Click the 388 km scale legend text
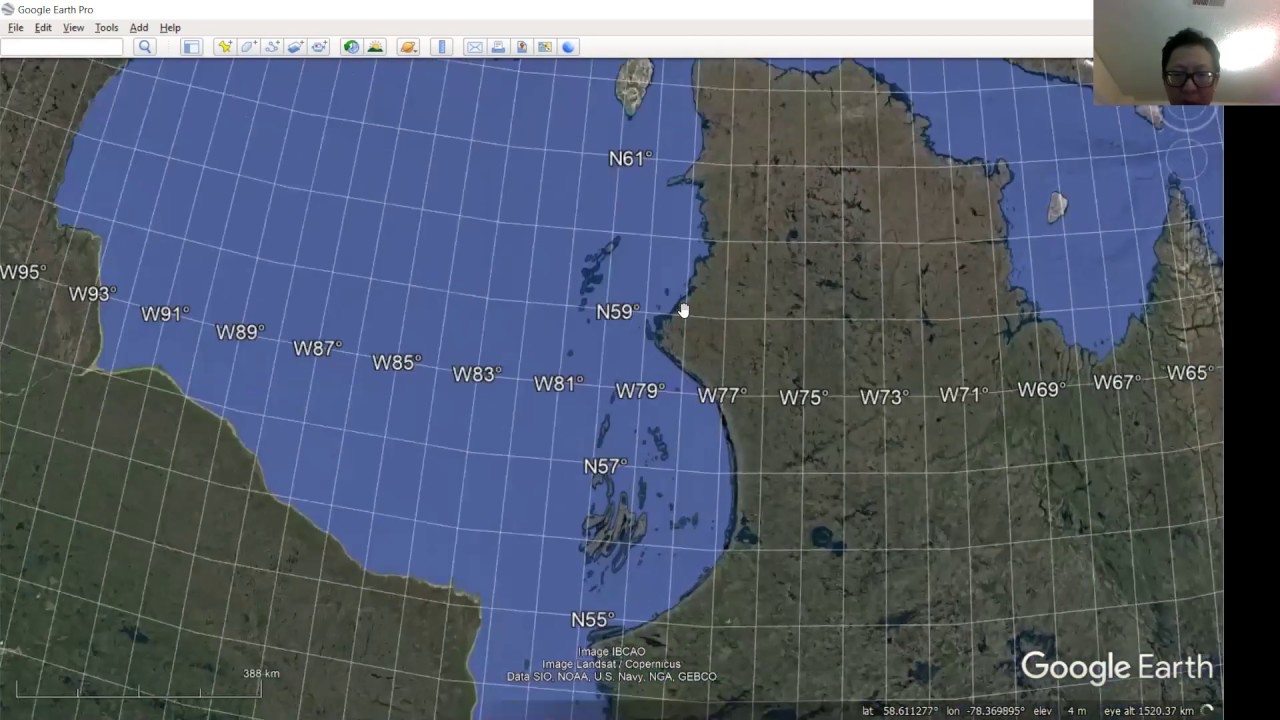The width and height of the screenshot is (1280, 720). pyautogui.click(x=261, y=673)
